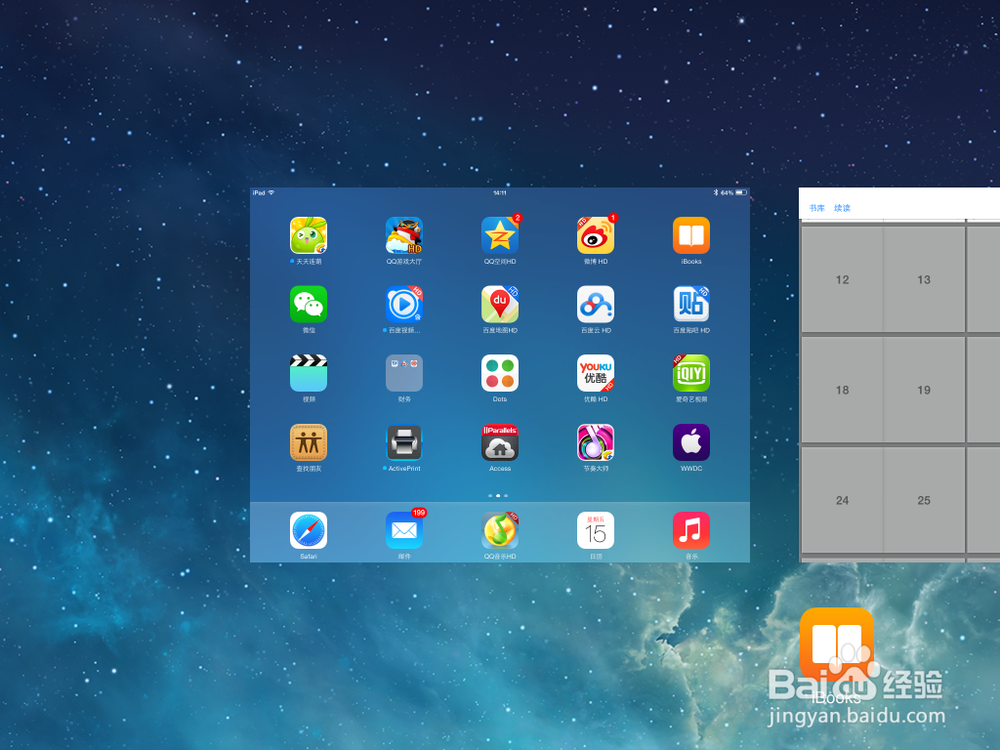Open the red Music icon in dock
Image resolution: width=1000 pixels, height=750 pixels.
pos(691,531)
